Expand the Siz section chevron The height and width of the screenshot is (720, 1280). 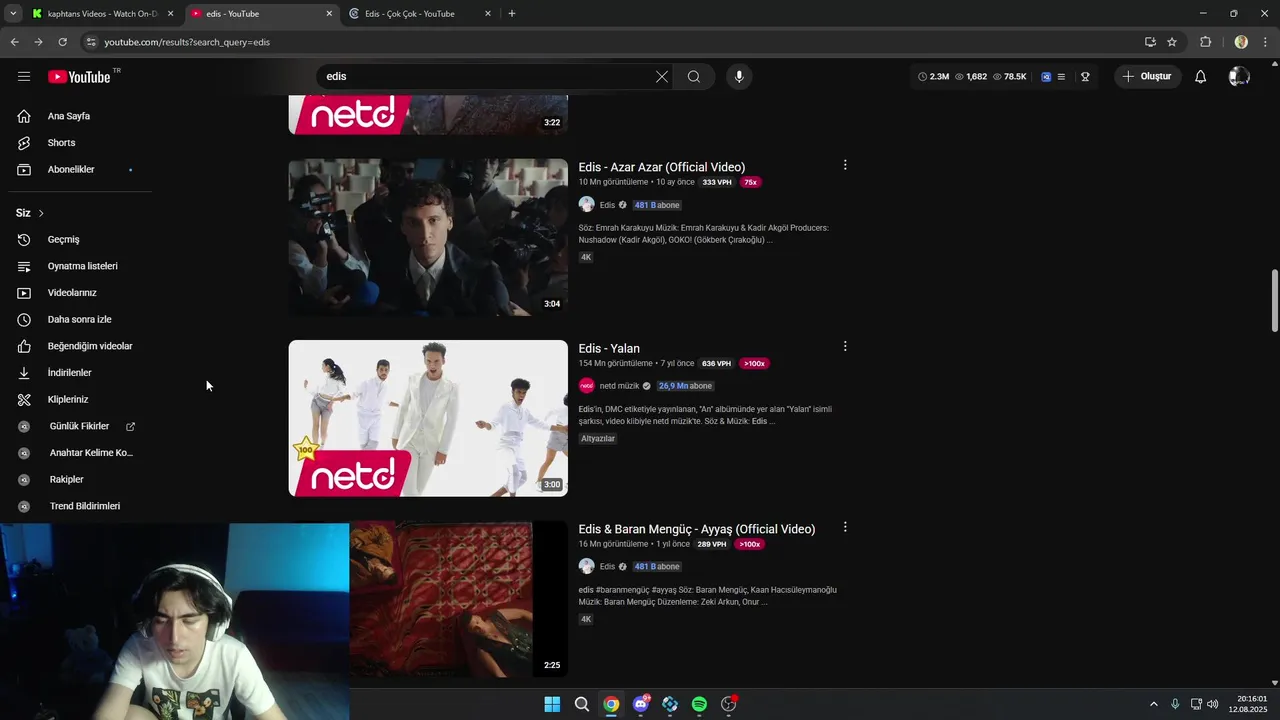click(41, 213)
